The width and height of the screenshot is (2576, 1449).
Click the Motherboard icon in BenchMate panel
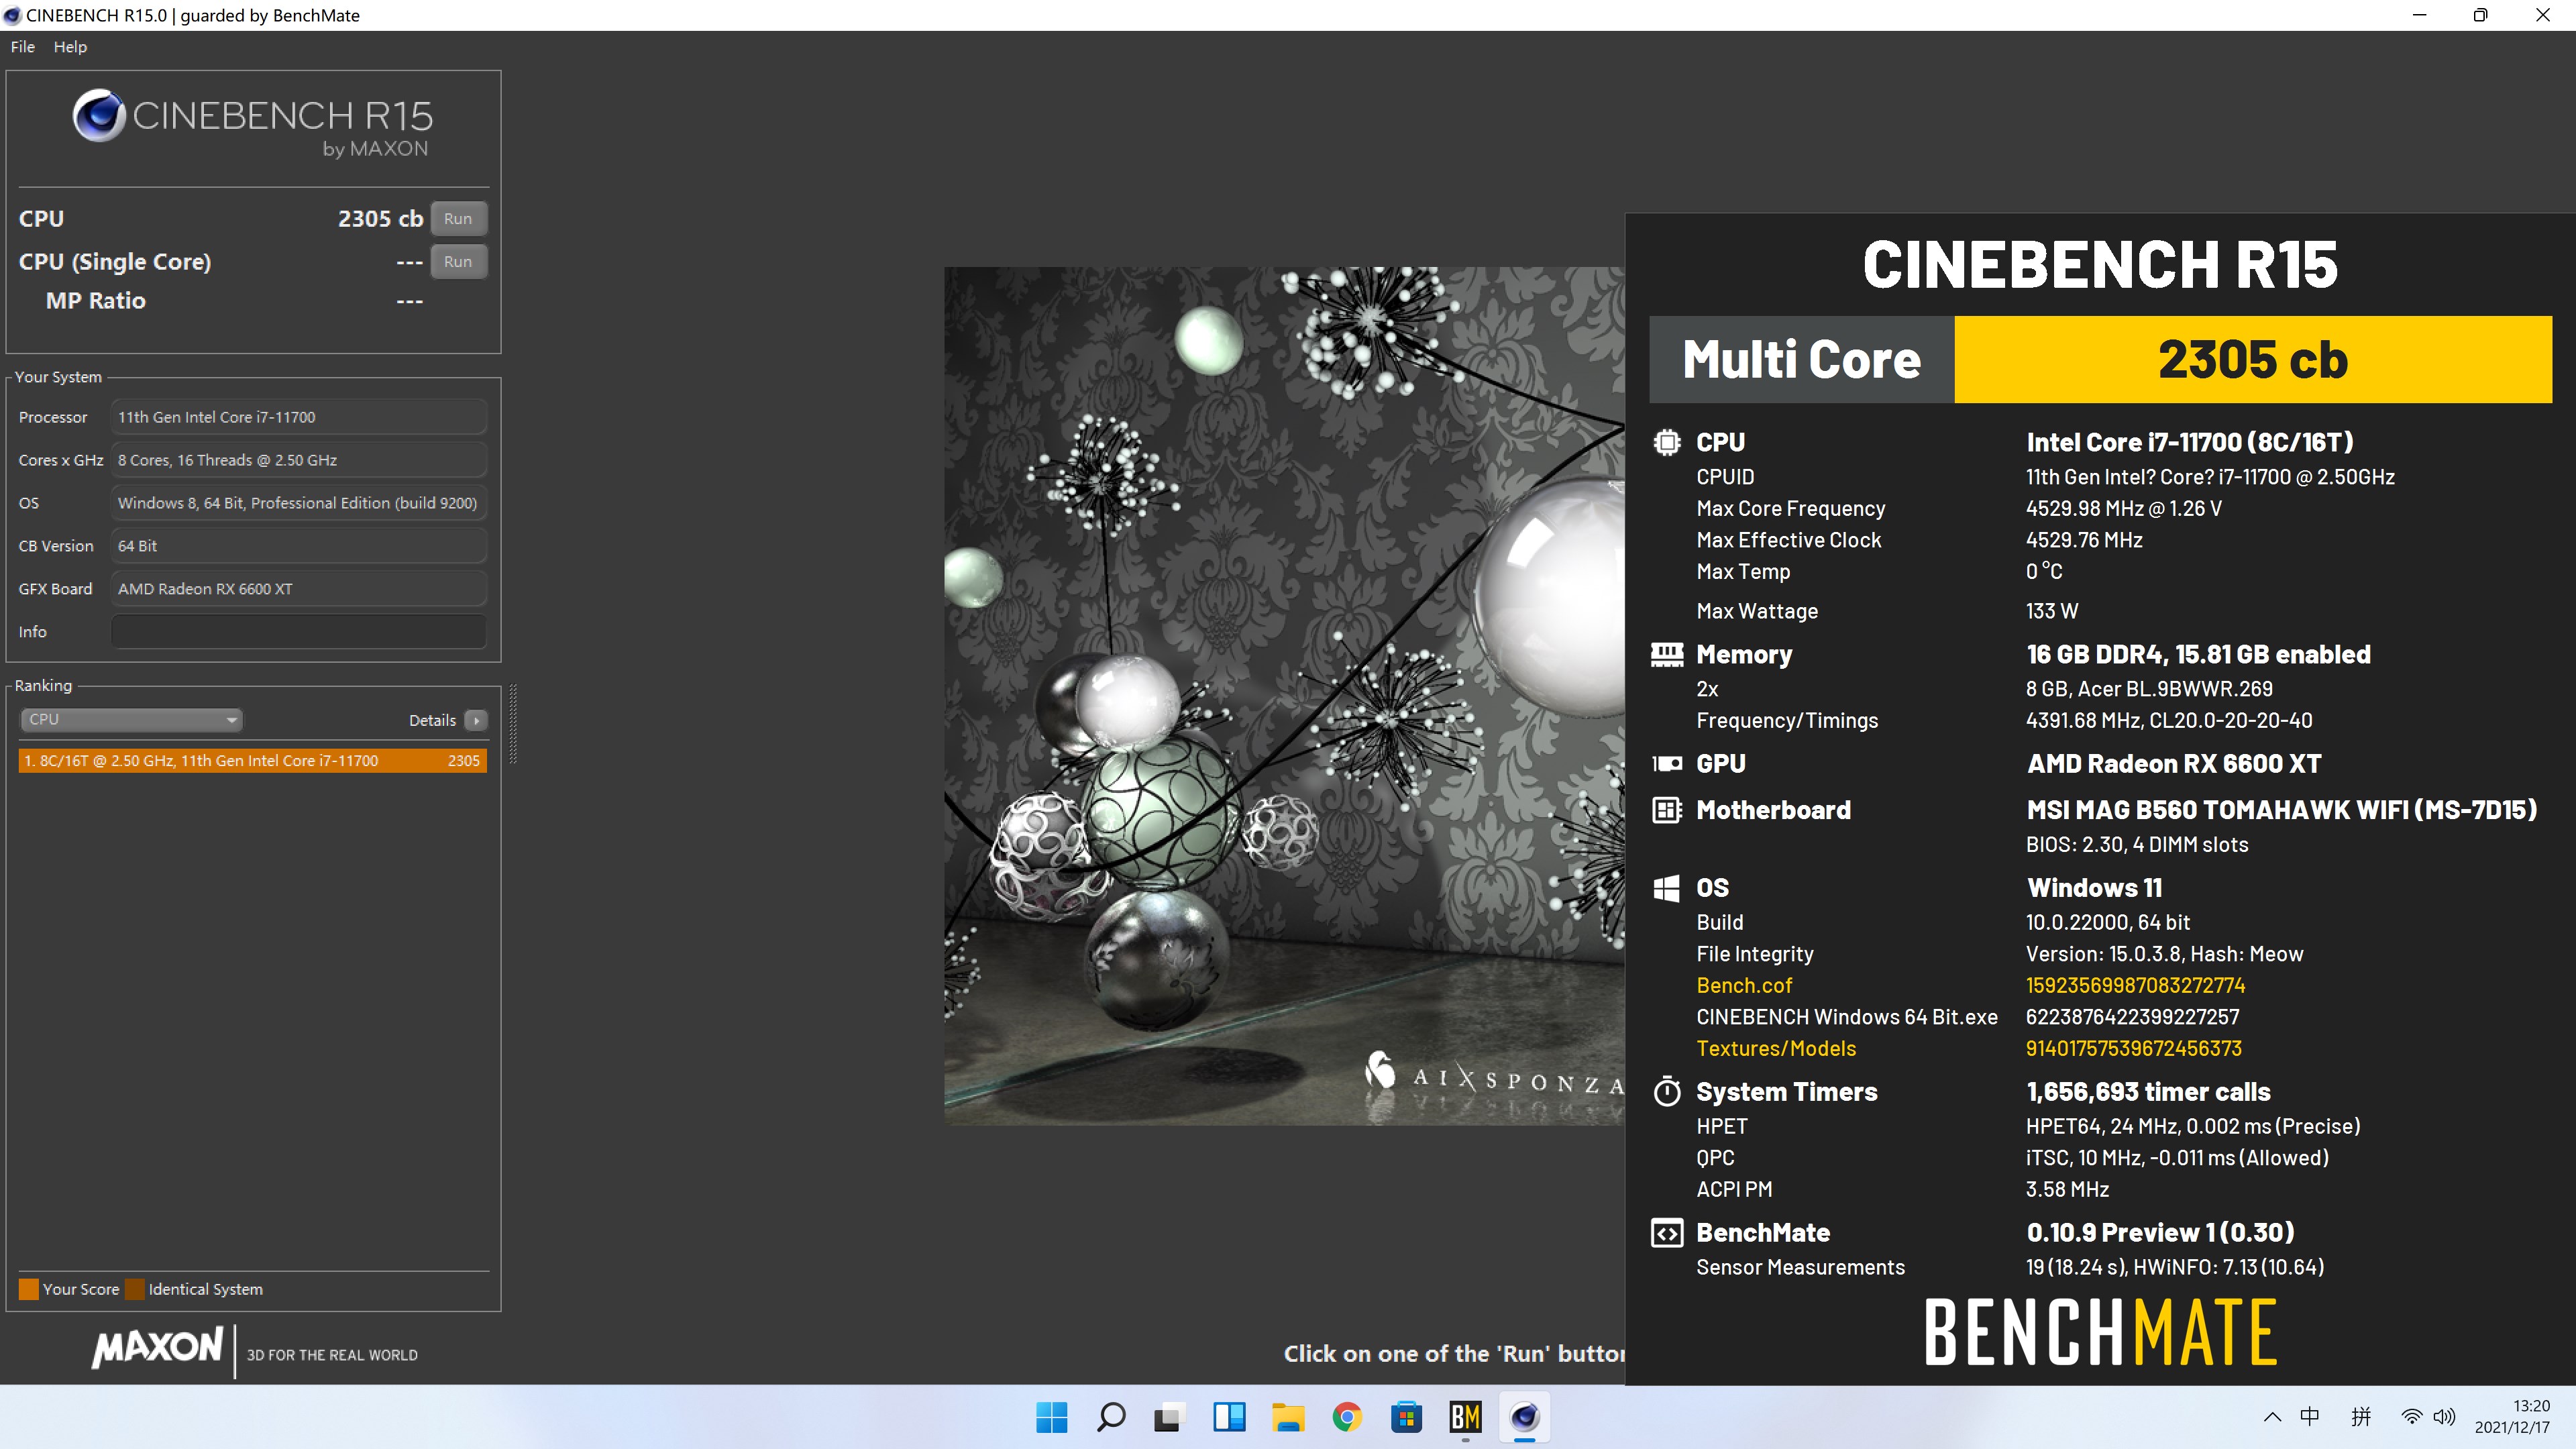pyautogui.click(x=1667, y=810)
